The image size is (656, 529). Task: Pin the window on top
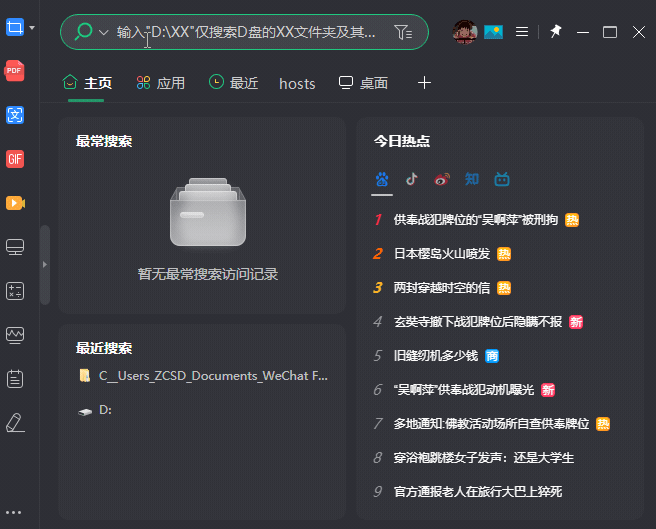[x=556, y=32]
